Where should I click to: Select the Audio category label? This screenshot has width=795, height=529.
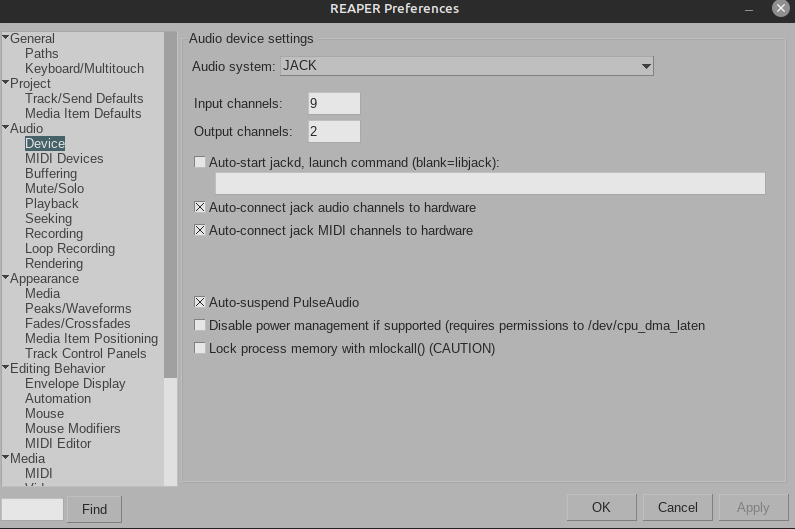[x=27, y=128]
